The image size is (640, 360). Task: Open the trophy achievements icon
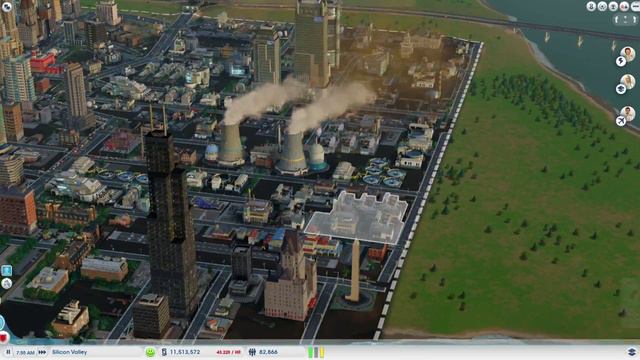(613, 6)
